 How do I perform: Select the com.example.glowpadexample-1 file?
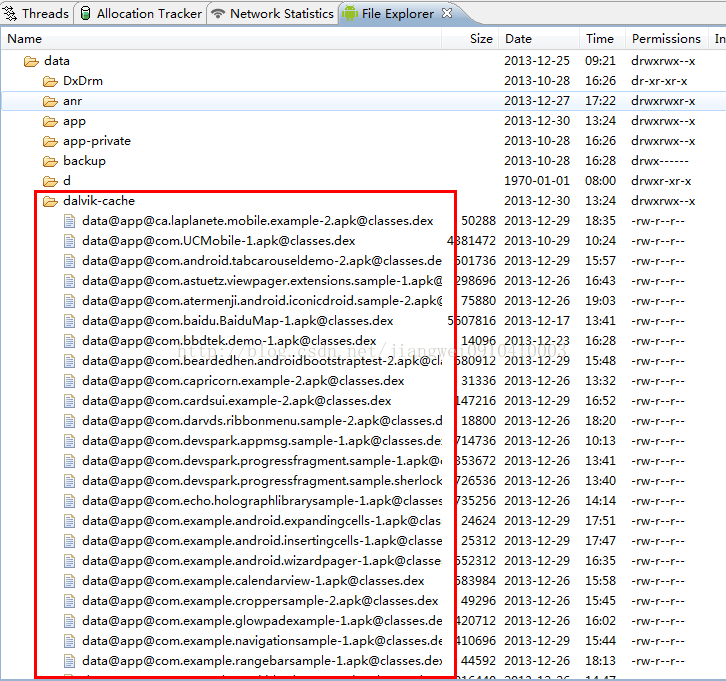tap(262, 621)
